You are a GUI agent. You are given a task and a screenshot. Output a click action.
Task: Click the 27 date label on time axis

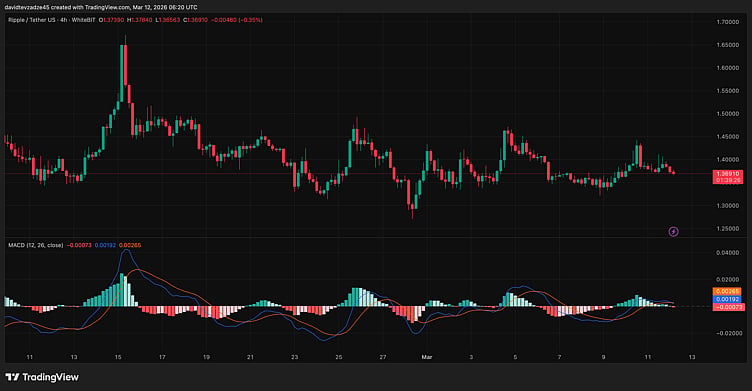383,357
